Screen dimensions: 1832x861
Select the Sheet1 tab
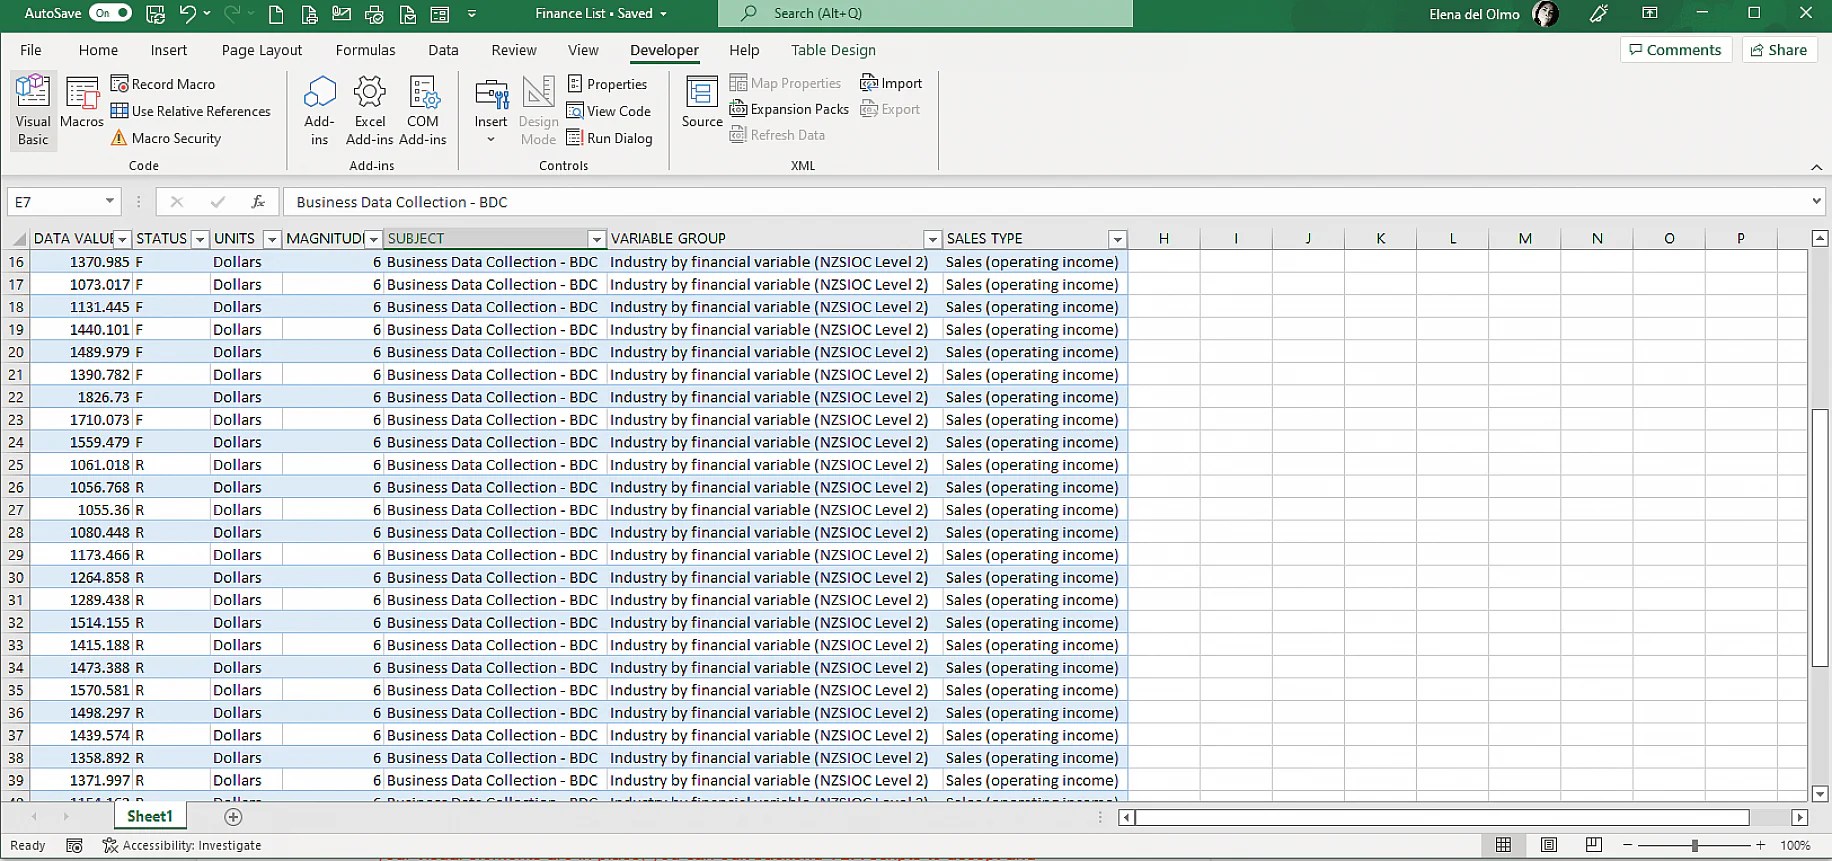150,816
